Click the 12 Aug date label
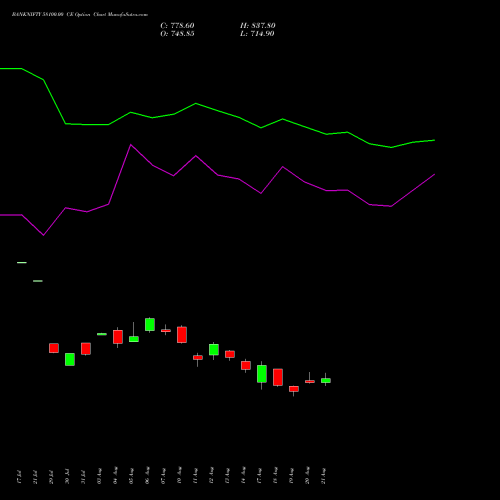 coord(211,476)
